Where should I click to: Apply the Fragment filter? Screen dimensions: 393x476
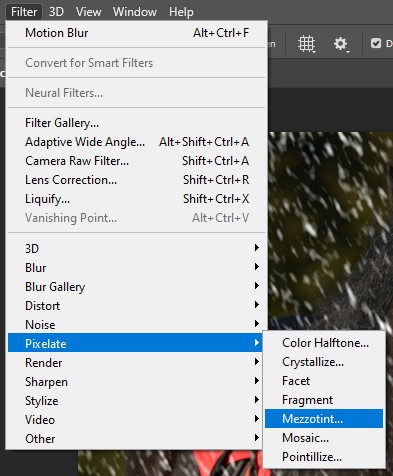click(x=324, y=400)
